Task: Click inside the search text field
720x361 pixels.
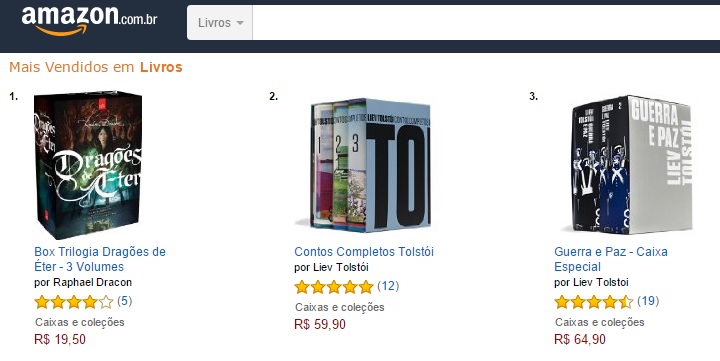Action: [486, 23]
